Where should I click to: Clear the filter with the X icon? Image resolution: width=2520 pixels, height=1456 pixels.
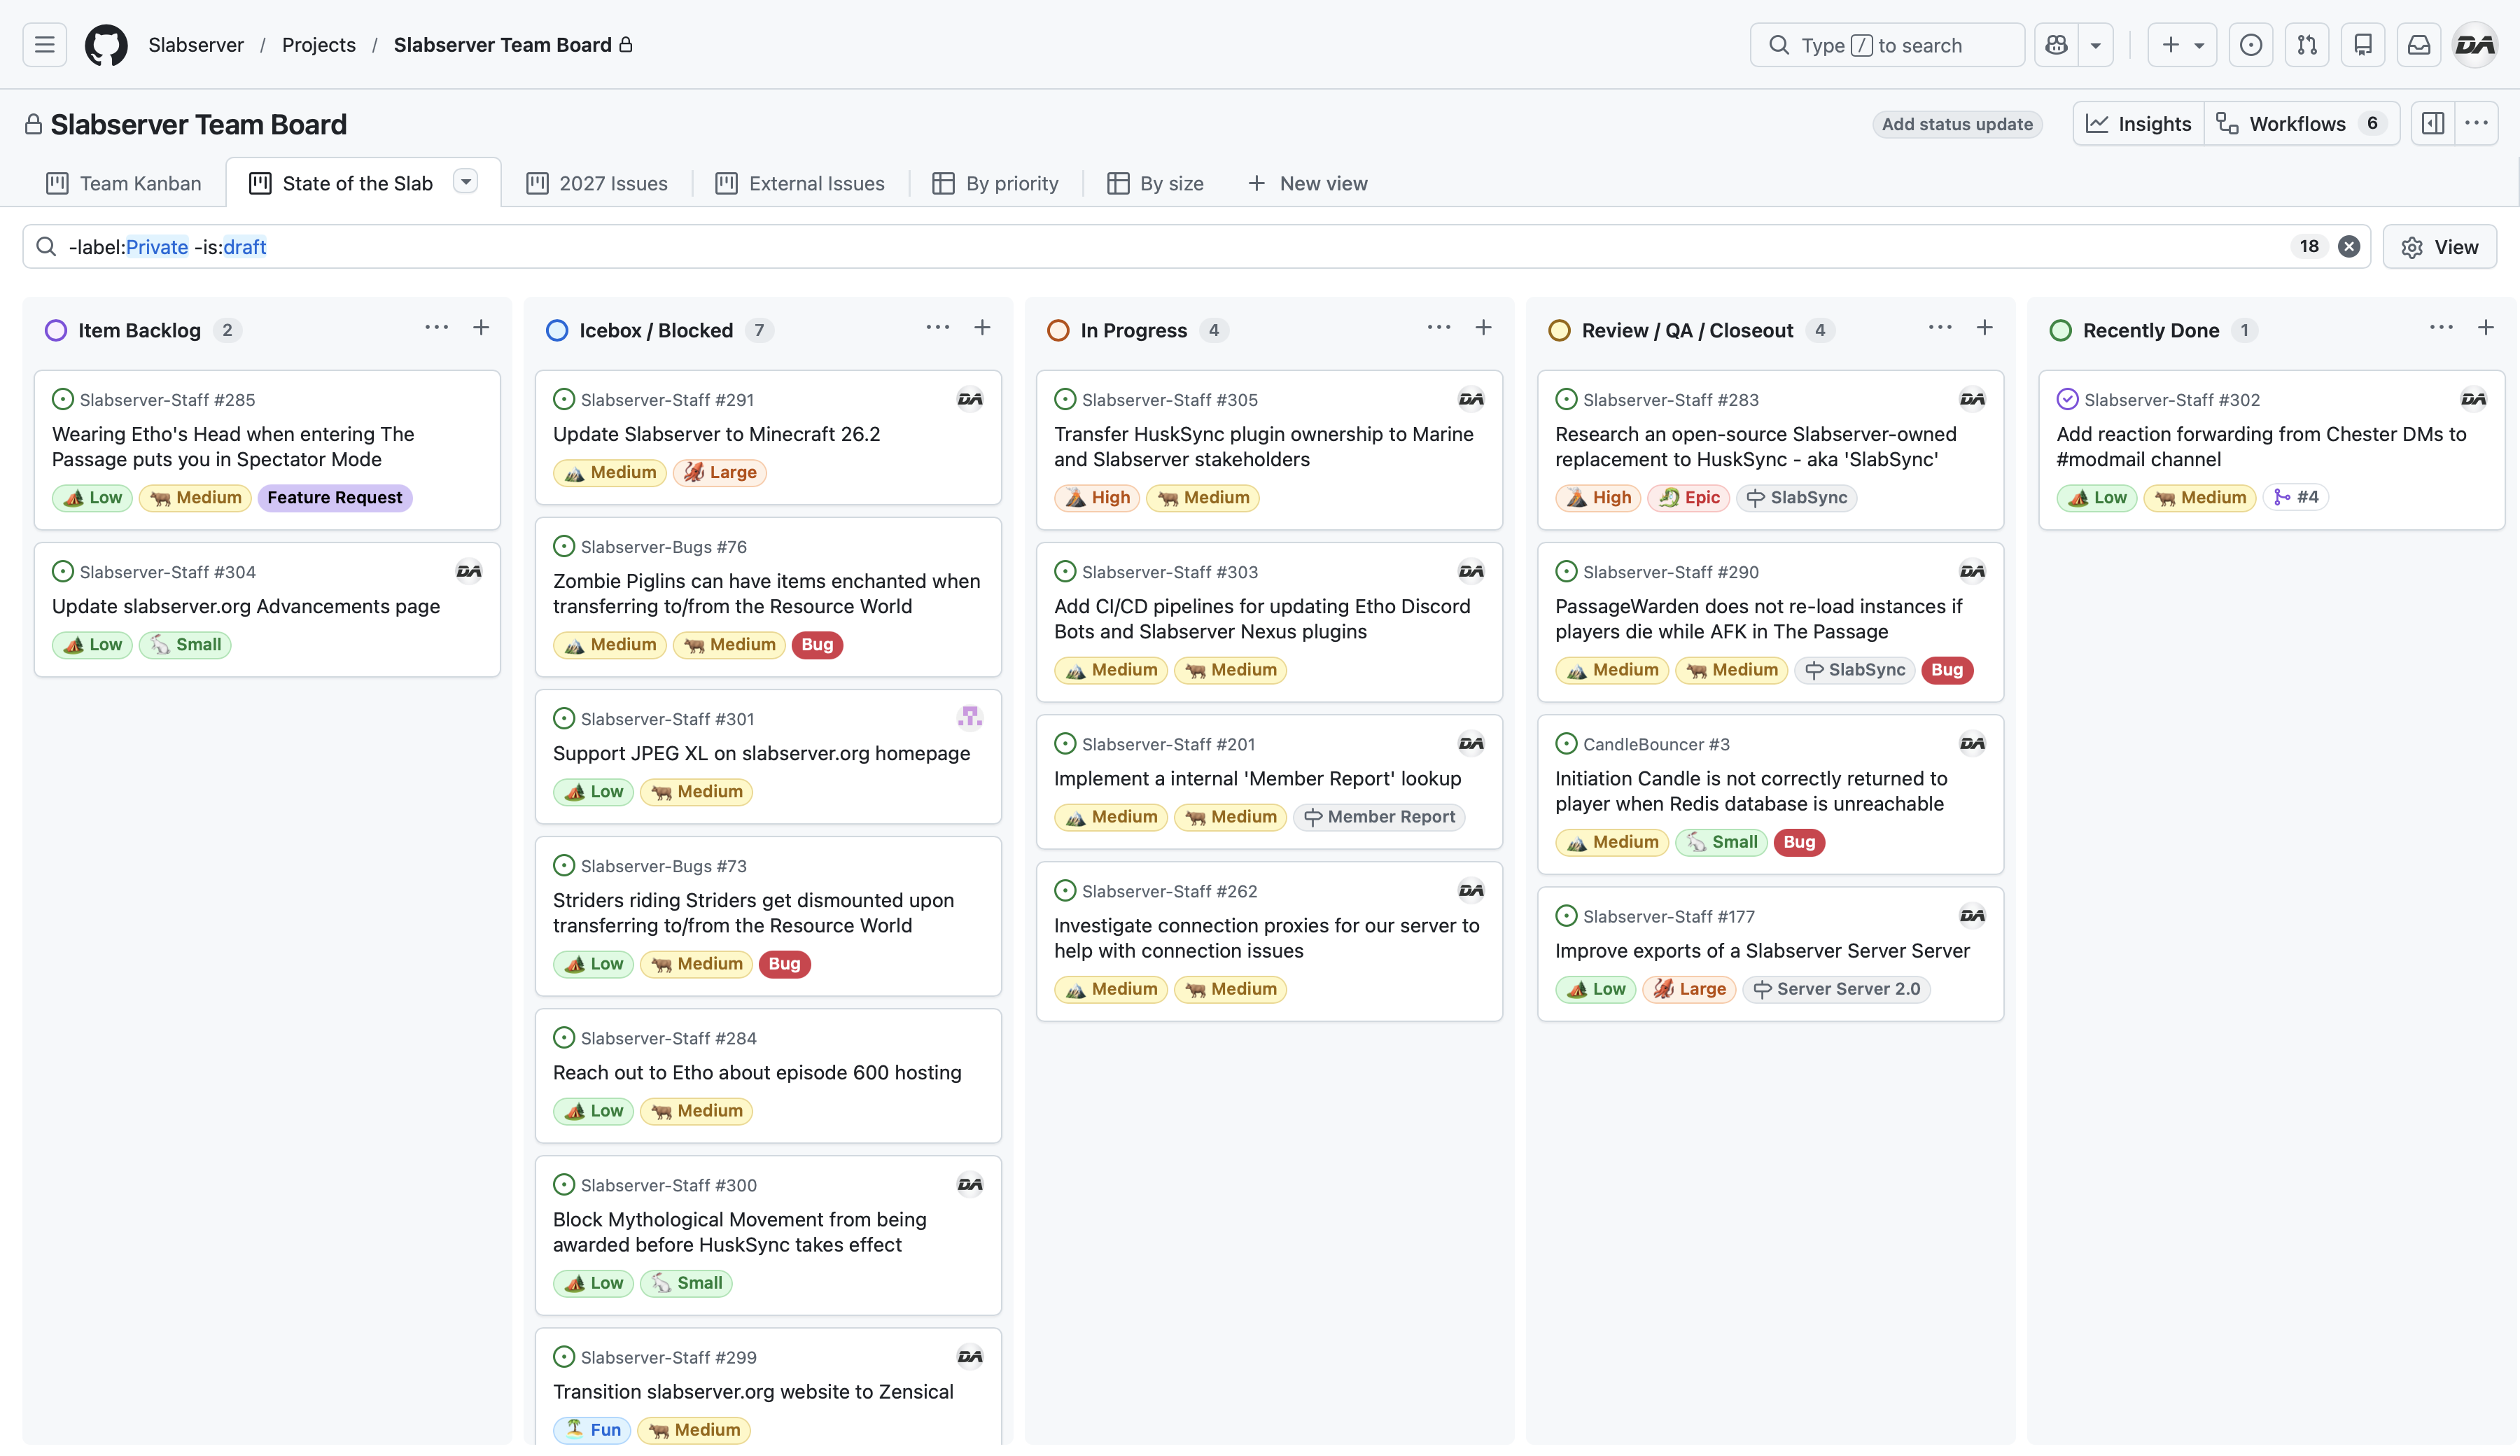click(2349, 246)
